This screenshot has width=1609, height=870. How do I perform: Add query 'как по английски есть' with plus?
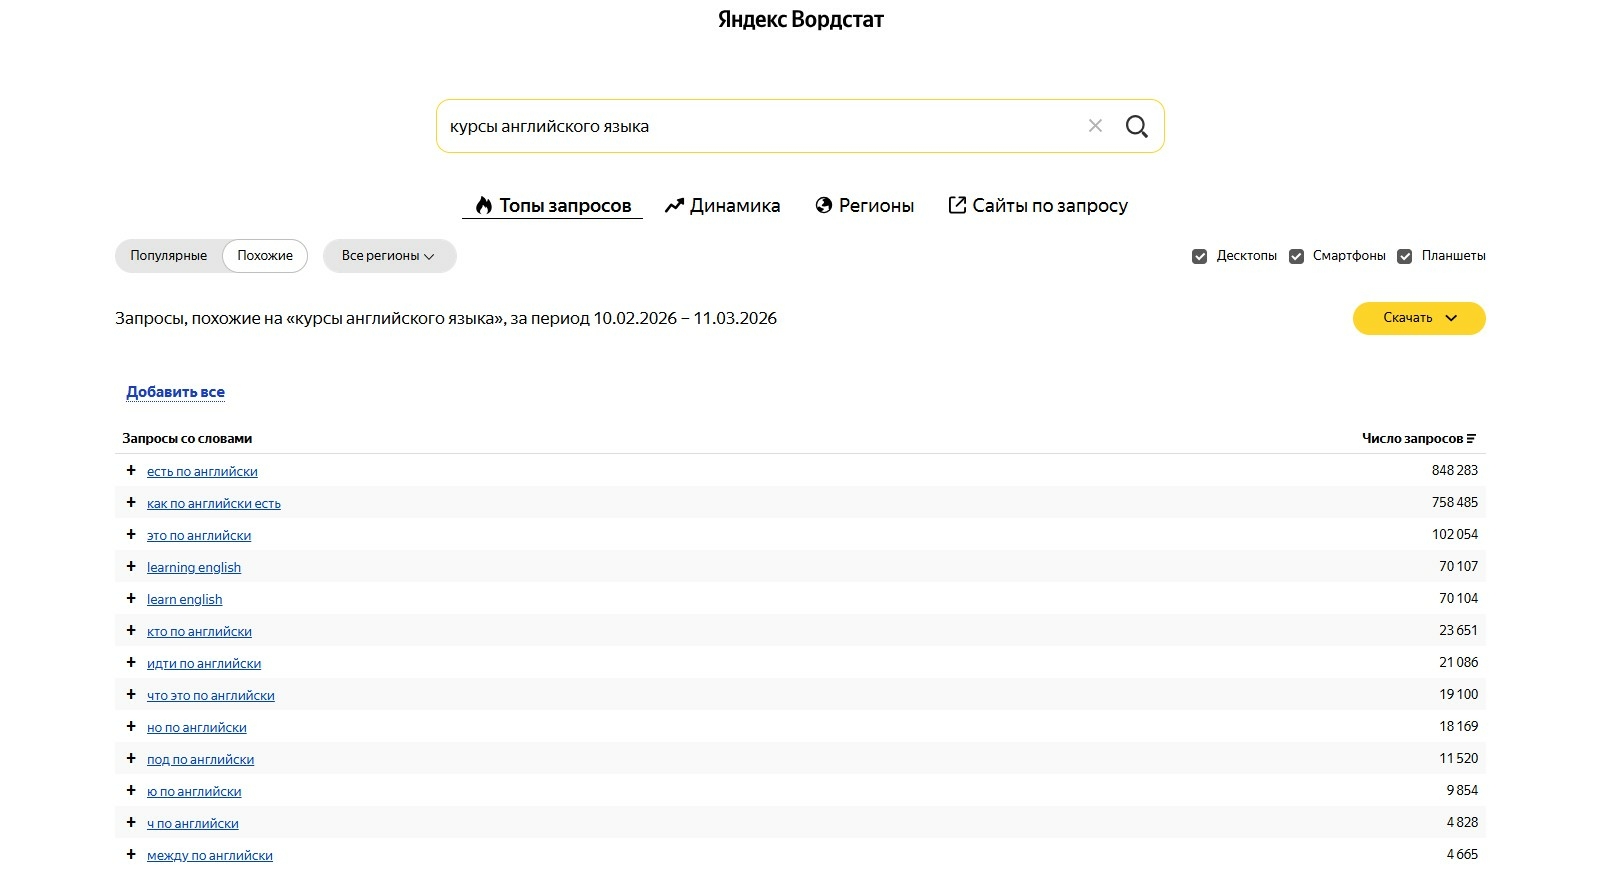tap(131, 502)
